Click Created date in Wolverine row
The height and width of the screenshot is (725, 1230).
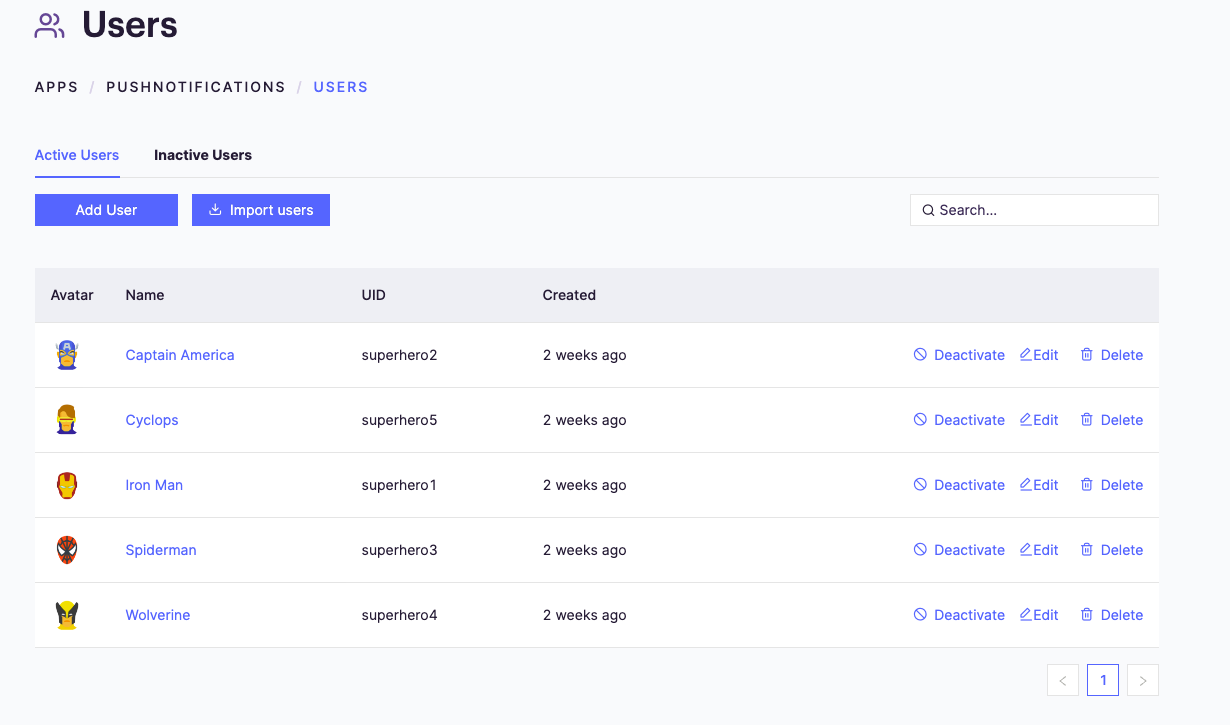[x=585, y=615]
